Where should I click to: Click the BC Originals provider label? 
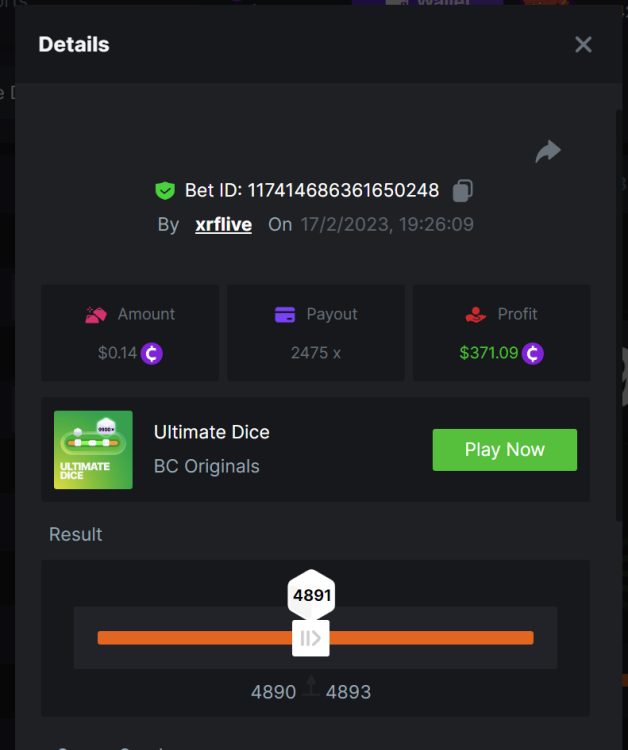(x=207, y=466)
